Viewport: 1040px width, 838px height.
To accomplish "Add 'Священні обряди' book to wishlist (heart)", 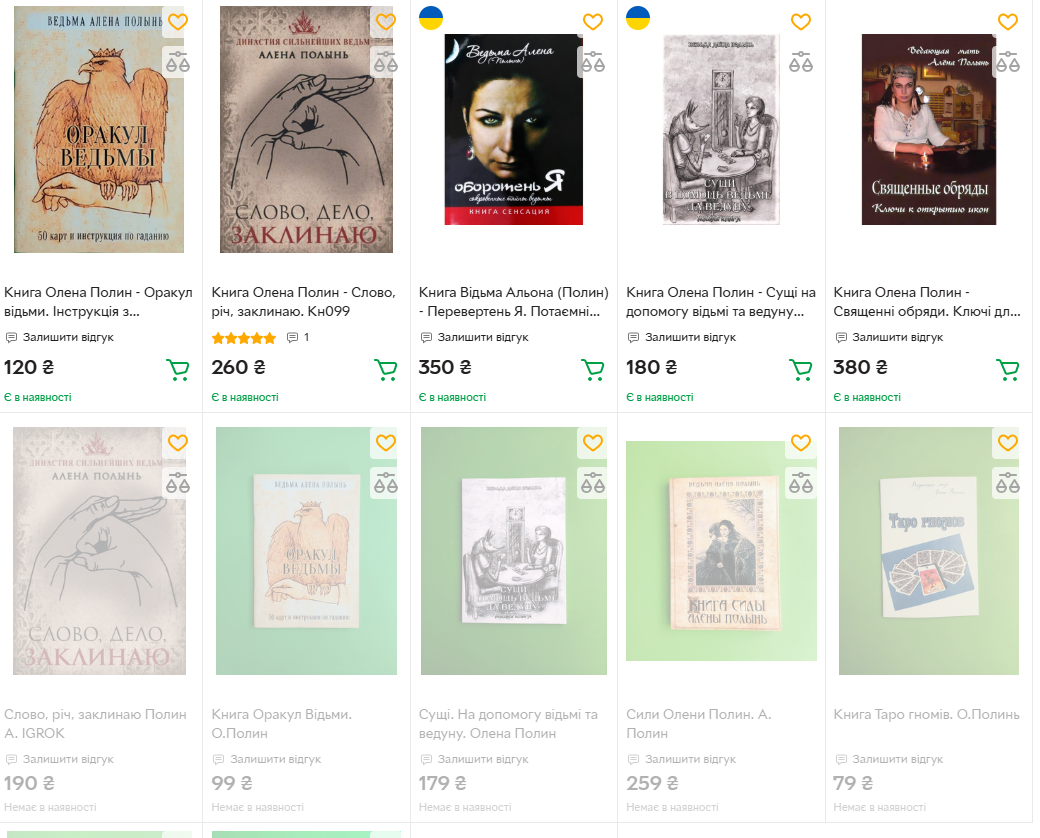I will (1007, 22).
